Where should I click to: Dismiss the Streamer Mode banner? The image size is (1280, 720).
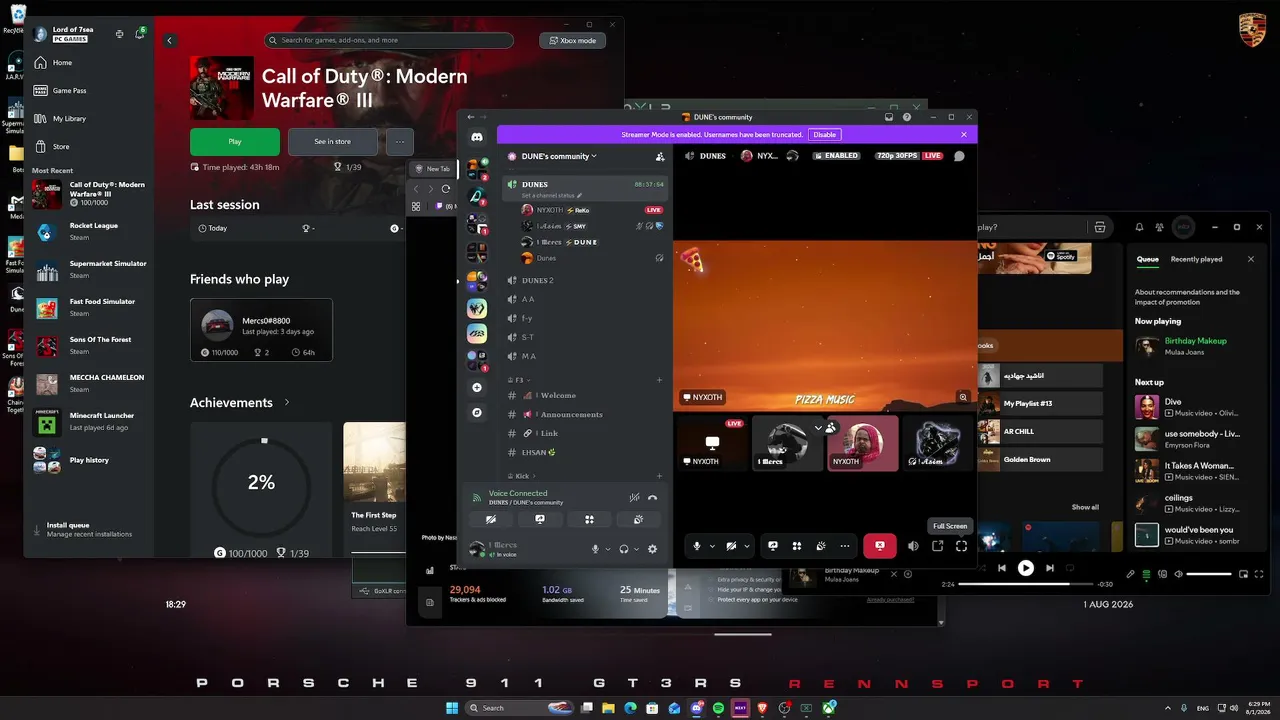point(964,134)
